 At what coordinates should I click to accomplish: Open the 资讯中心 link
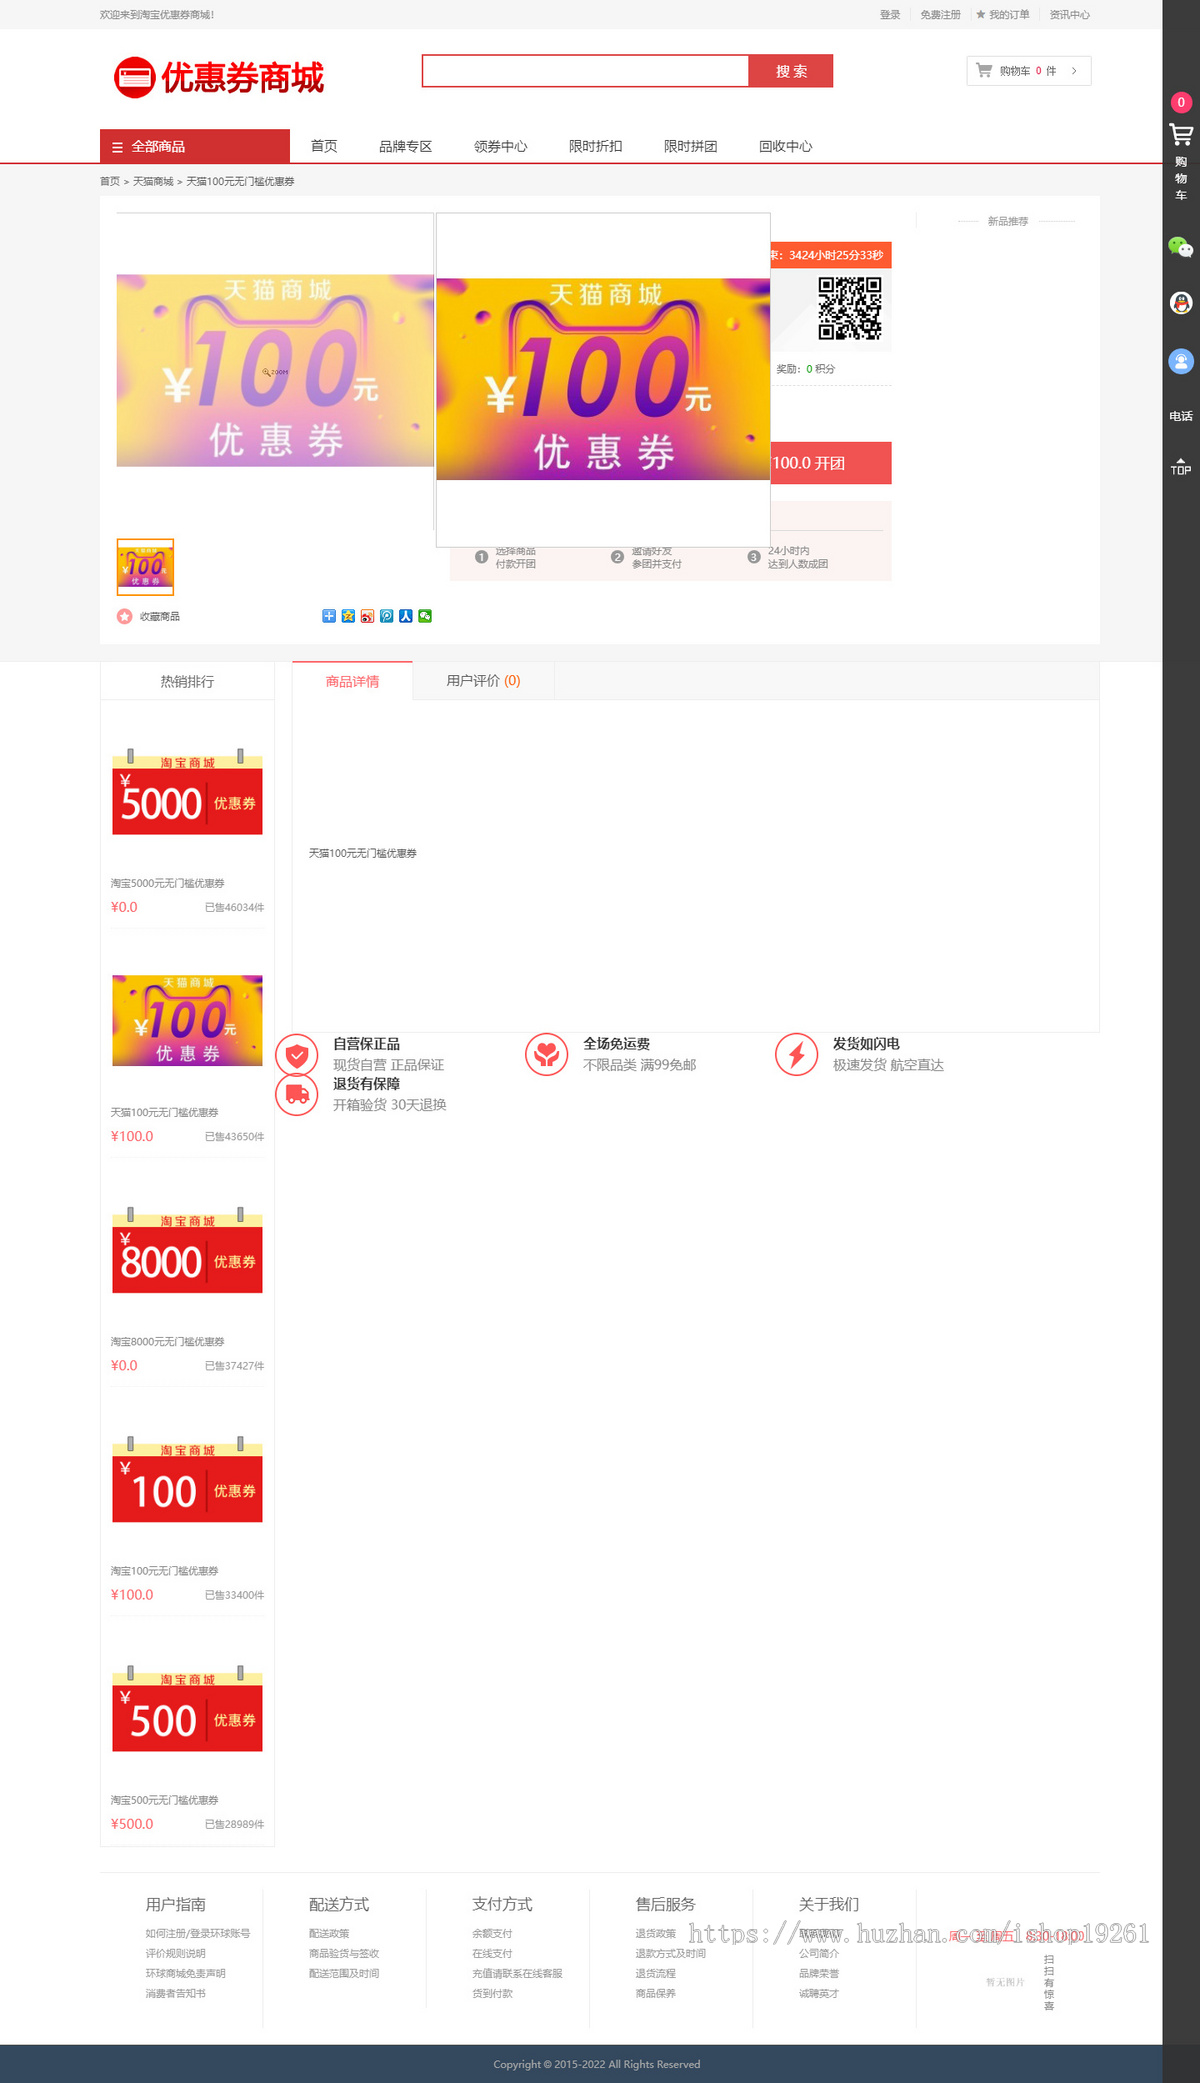tap(1069, 14)
